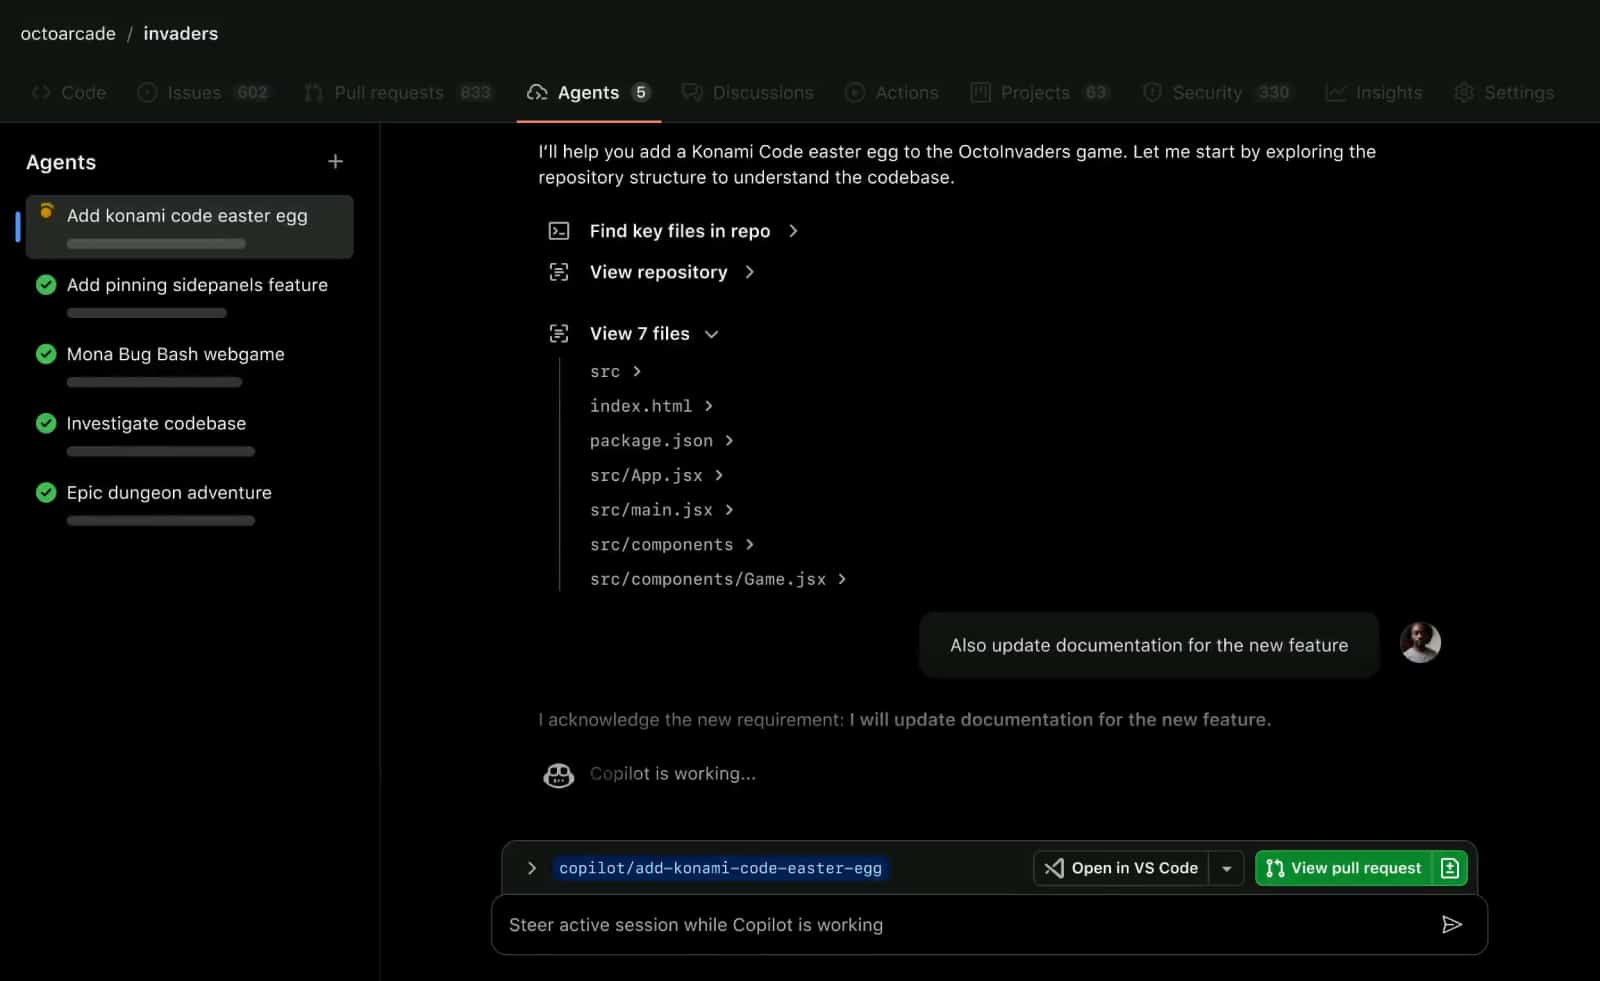Expand the src/components/Game.jsx entry chevron
The image size is (1600, 981).
point(843,579)
